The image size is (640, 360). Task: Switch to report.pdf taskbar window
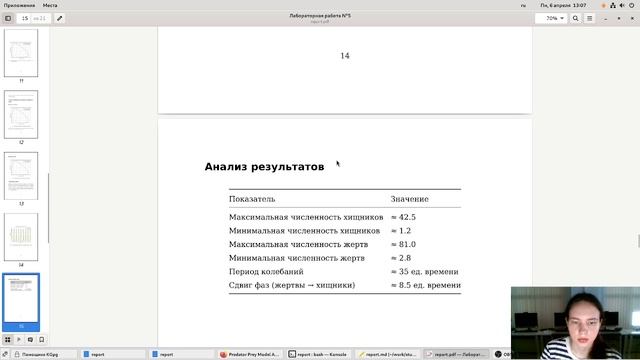456,354
